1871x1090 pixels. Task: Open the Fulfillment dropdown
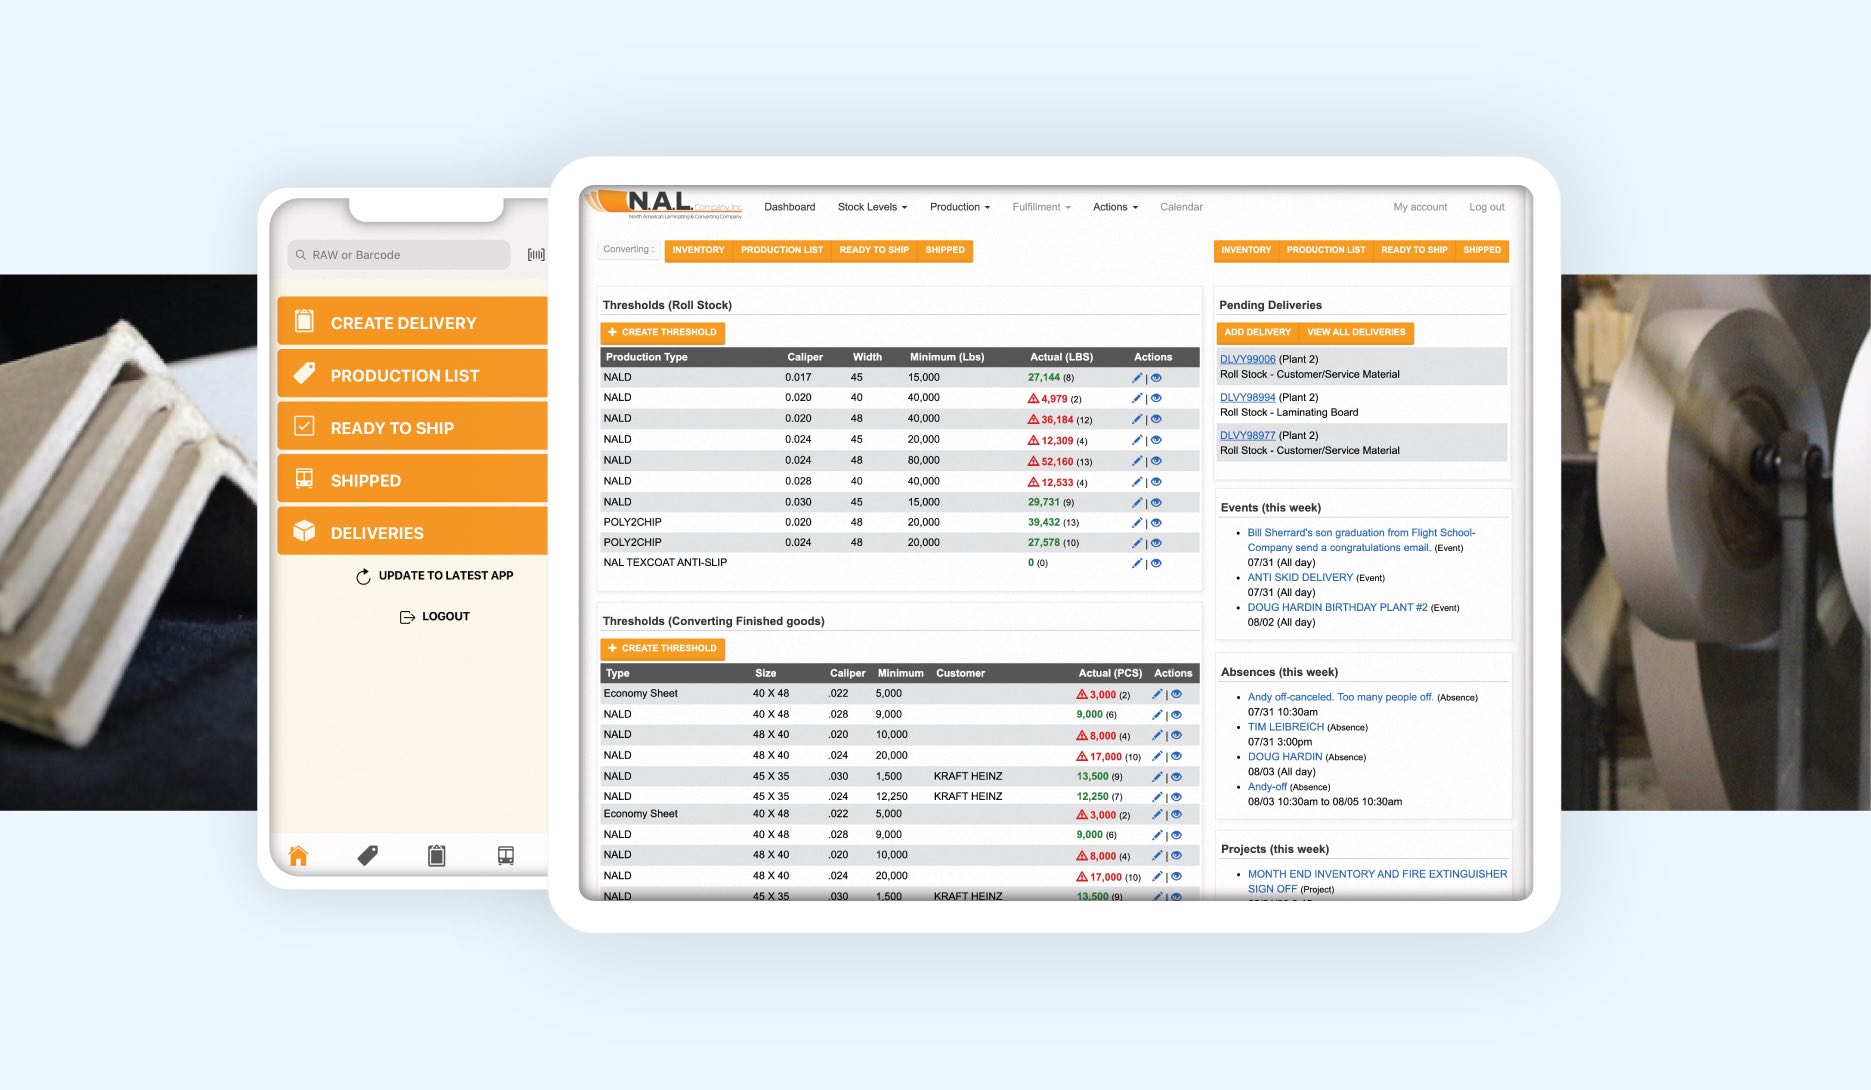click(1039, 207)
